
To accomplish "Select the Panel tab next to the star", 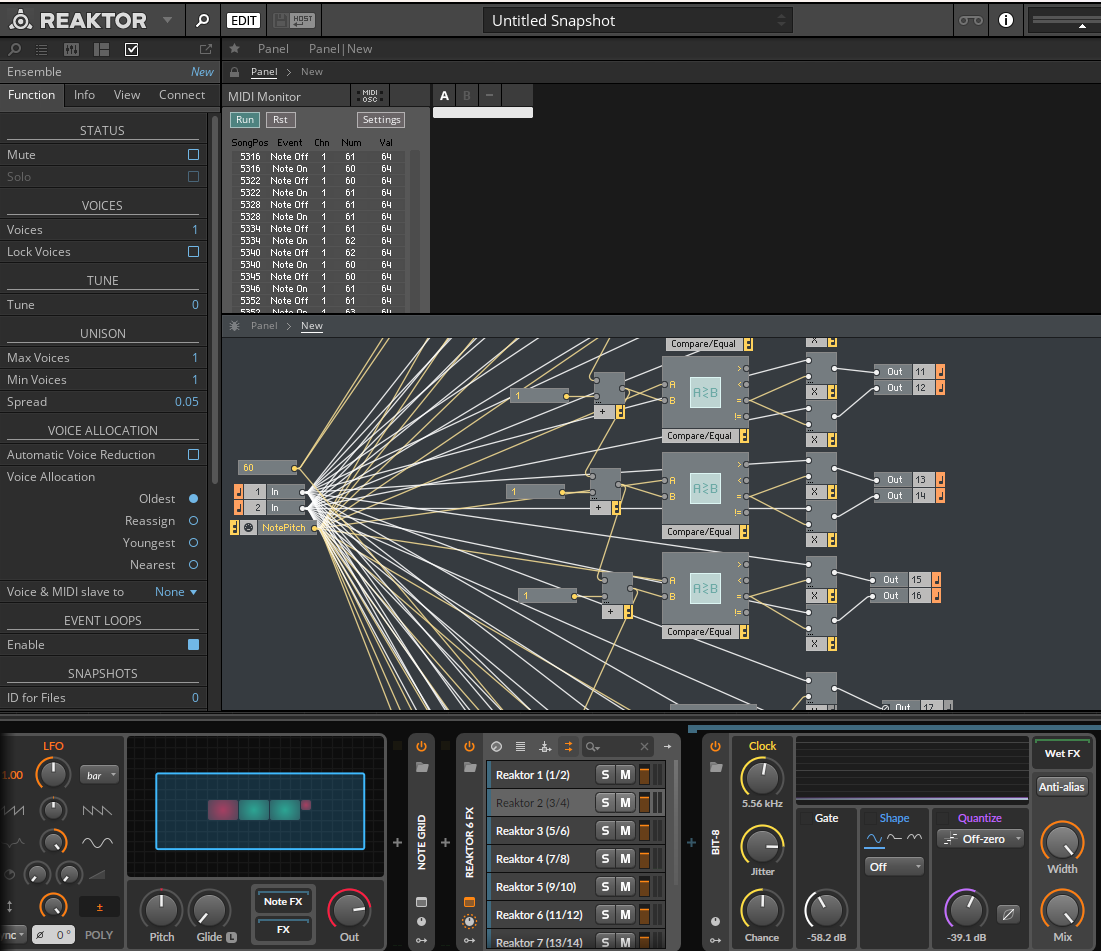I will coord(273,48).
